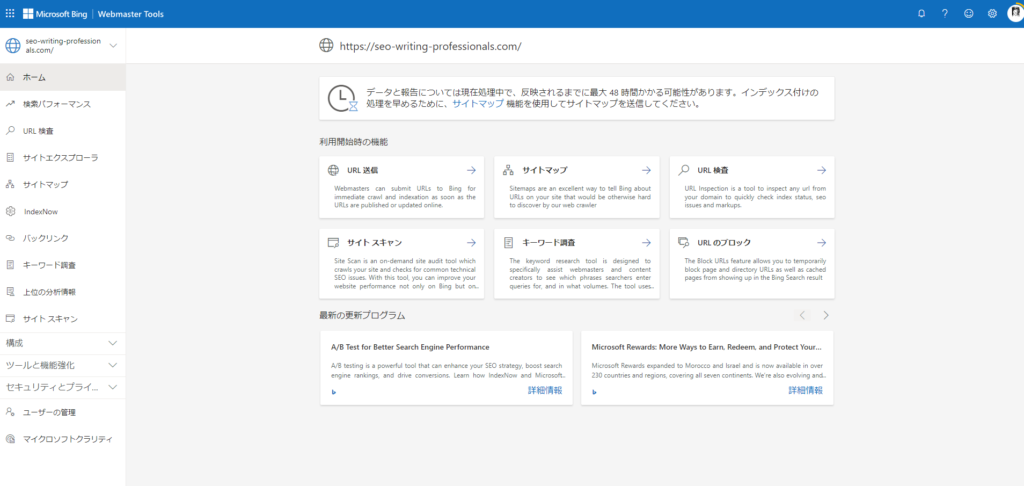Click the arrow on the サイトマップ card
This screenshot has width=1024, height=486.
pyautogui.click(x=646, y=170)
